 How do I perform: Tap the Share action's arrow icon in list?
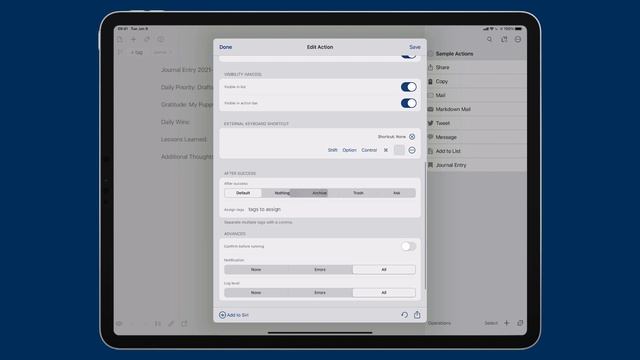coord(430,67)
